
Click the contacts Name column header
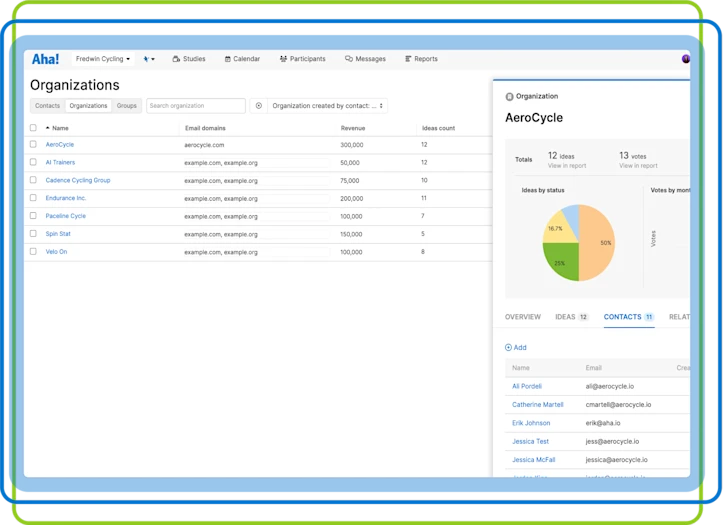tap(521, 368)
